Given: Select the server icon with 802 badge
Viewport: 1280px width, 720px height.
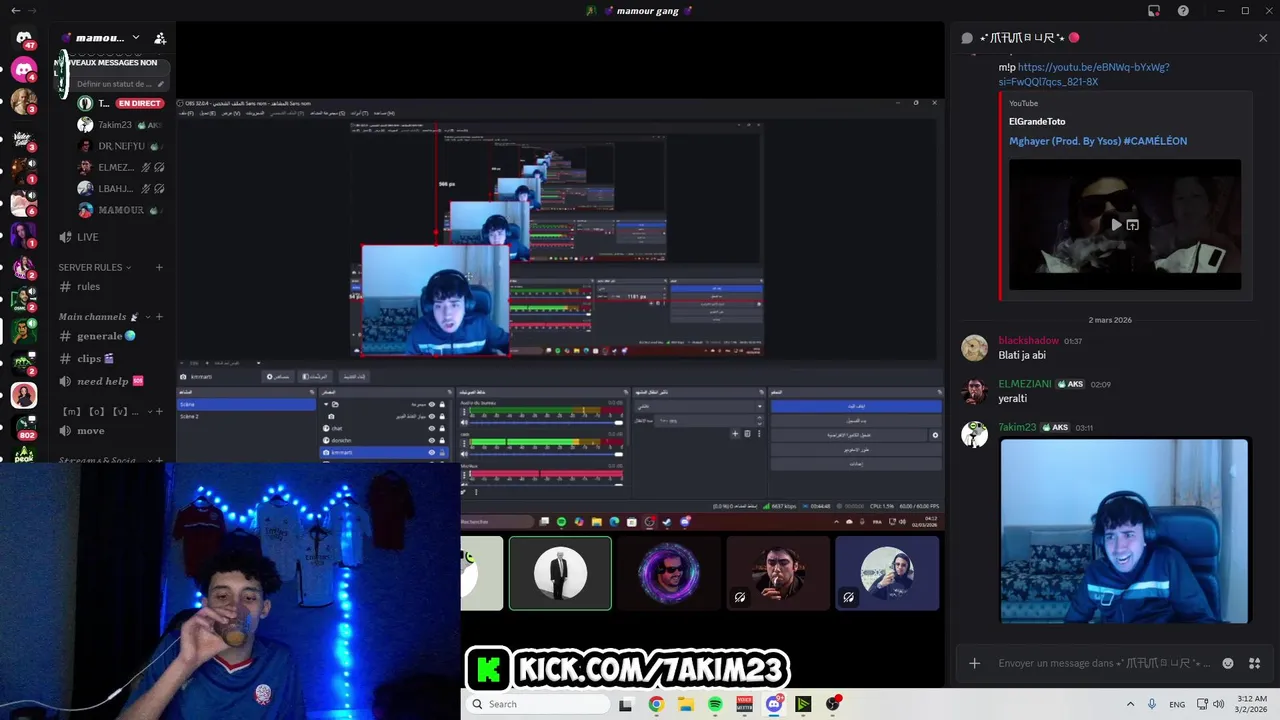Looking at the screenshot, I should (24, 427).
